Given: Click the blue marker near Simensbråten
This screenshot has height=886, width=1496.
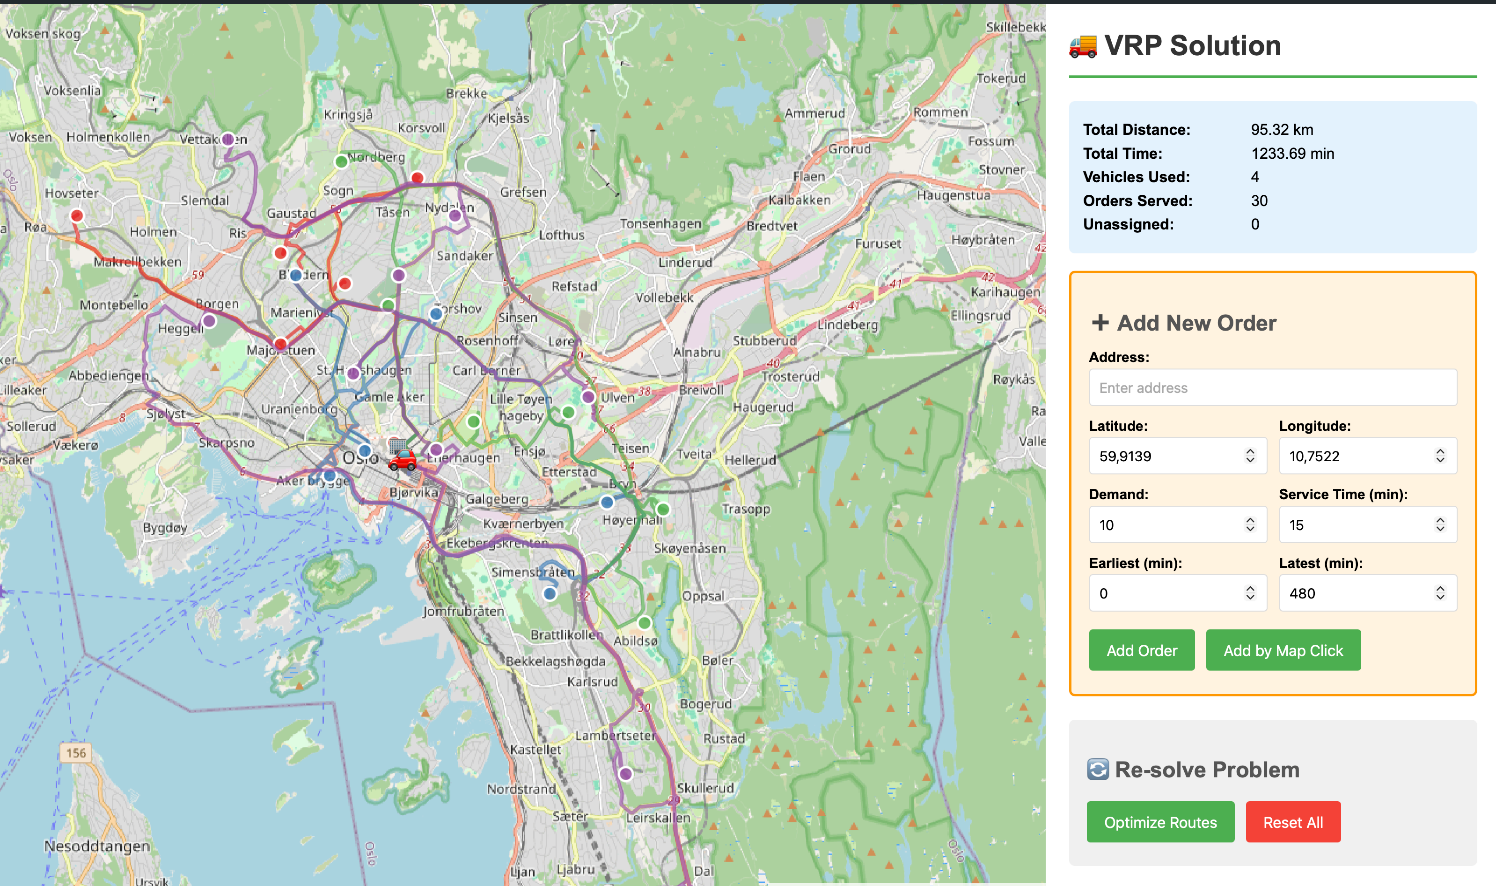Looking at the screenshot, I should click(x=549, y=593).
